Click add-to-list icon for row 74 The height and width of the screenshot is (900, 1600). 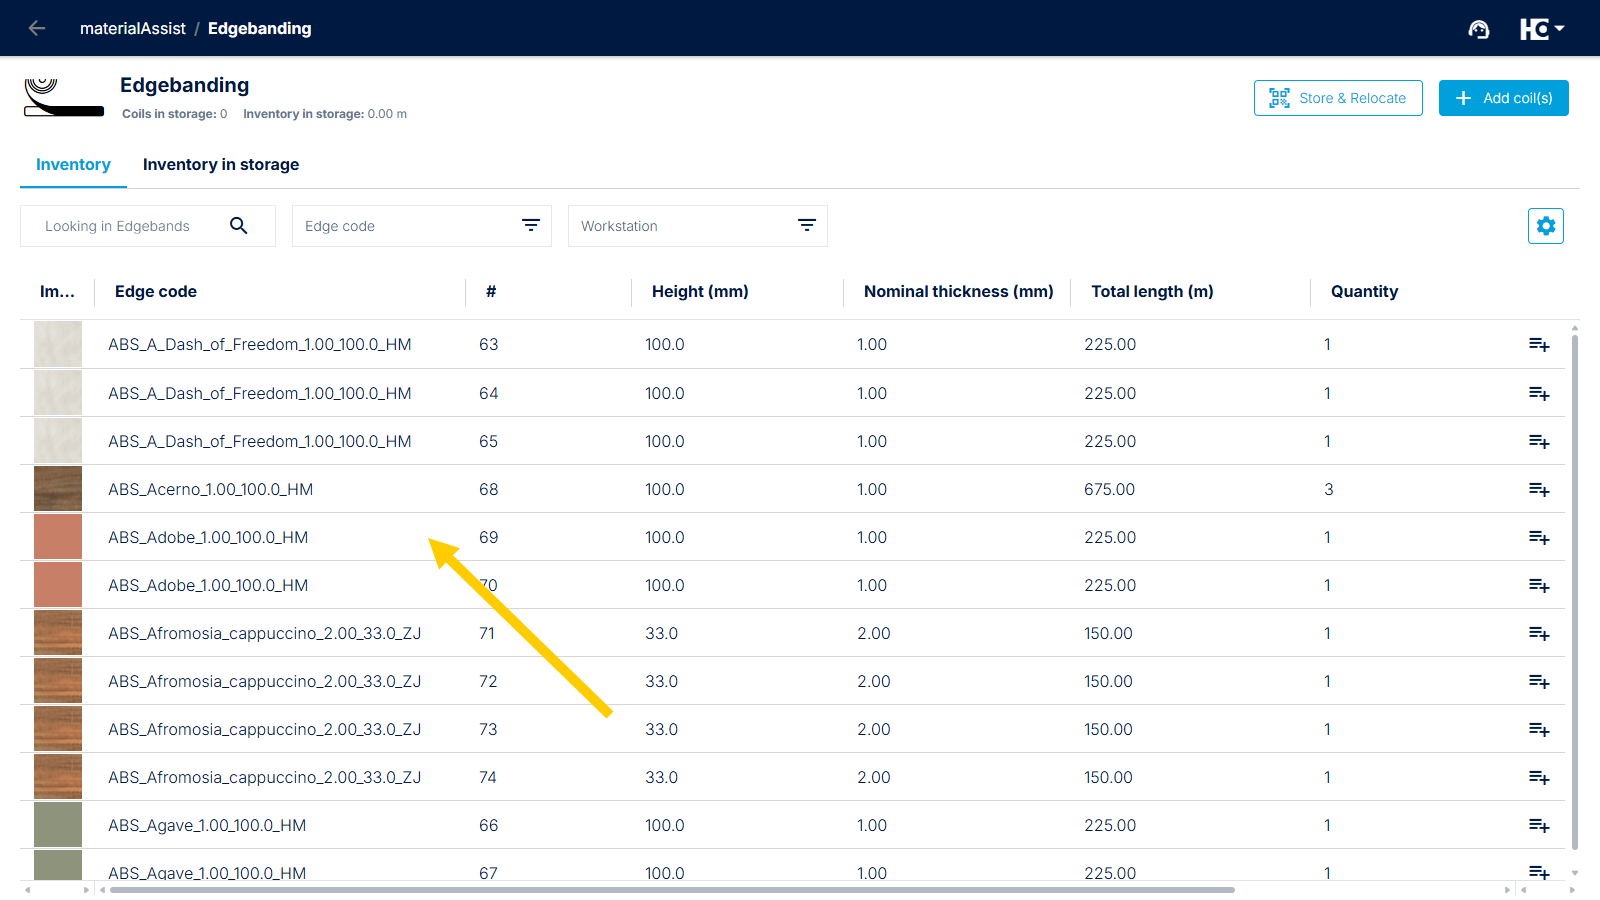[x=1539, y=777]
